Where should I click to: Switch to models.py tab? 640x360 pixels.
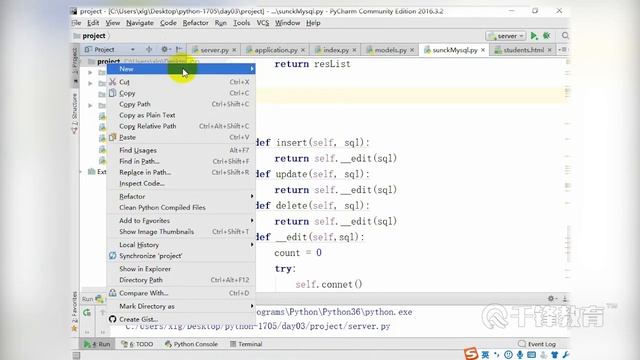[390, 50]
